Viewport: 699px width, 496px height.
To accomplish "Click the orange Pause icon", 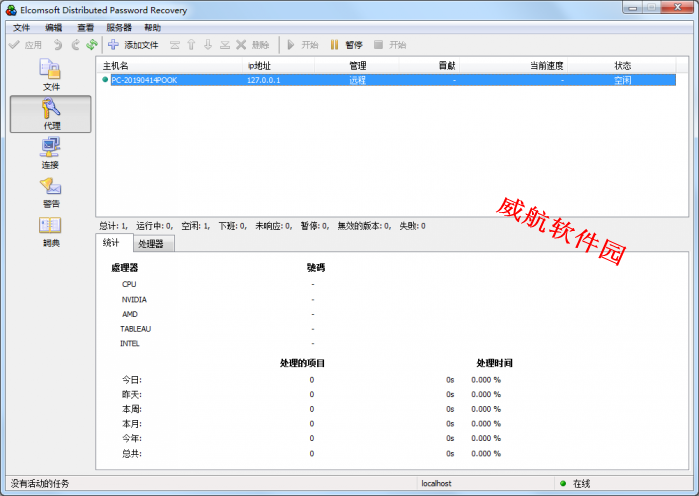I will pyautogui.click(x=334, y=45).
